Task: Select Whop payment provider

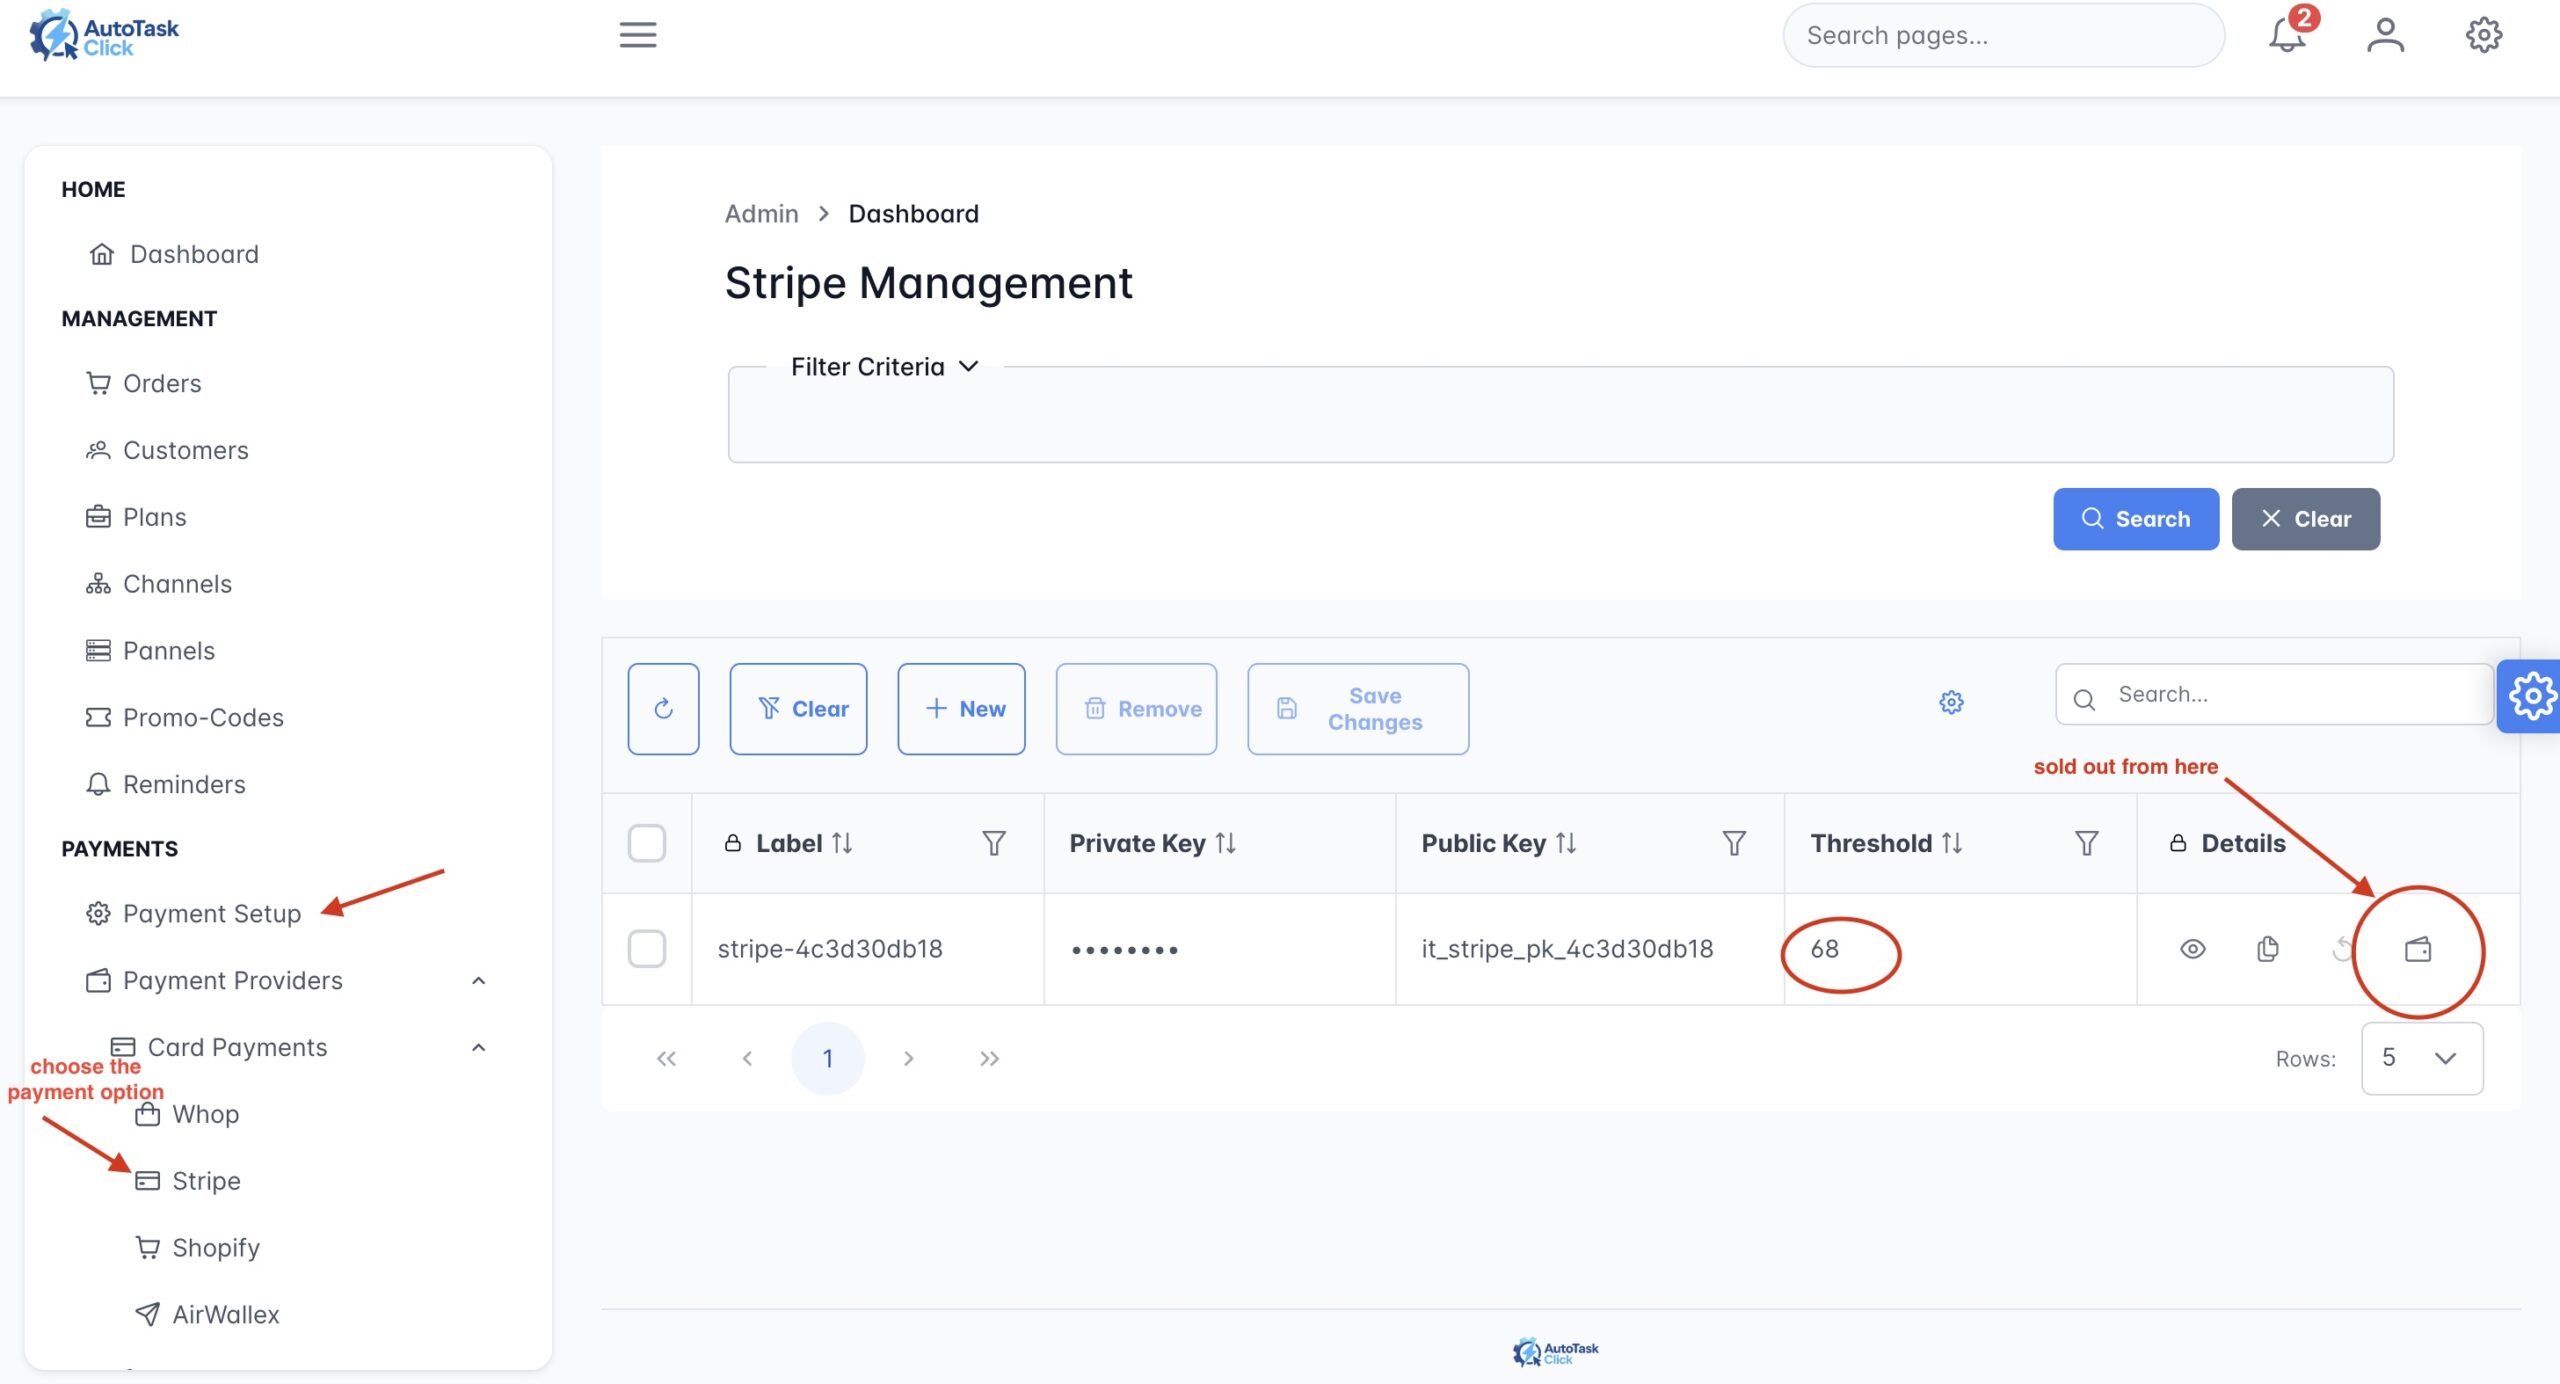Action: 187,1114
